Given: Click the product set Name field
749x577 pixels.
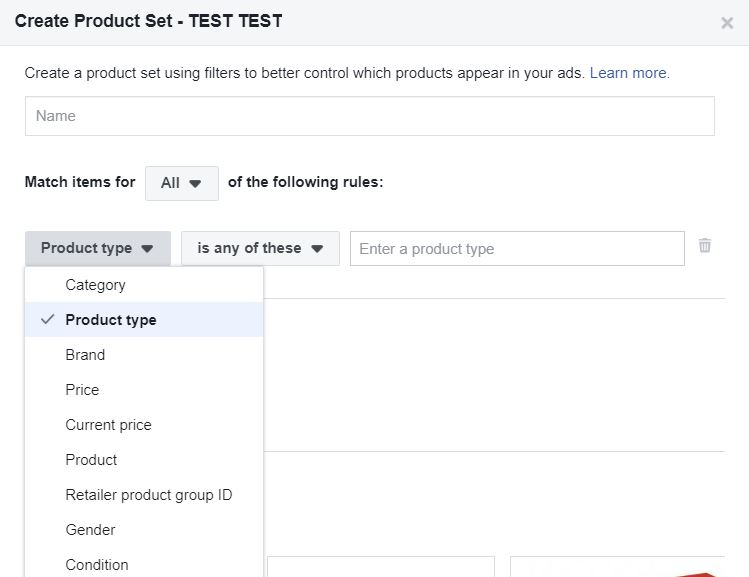Looking at the screenshot, I should [x=369, y=116].
